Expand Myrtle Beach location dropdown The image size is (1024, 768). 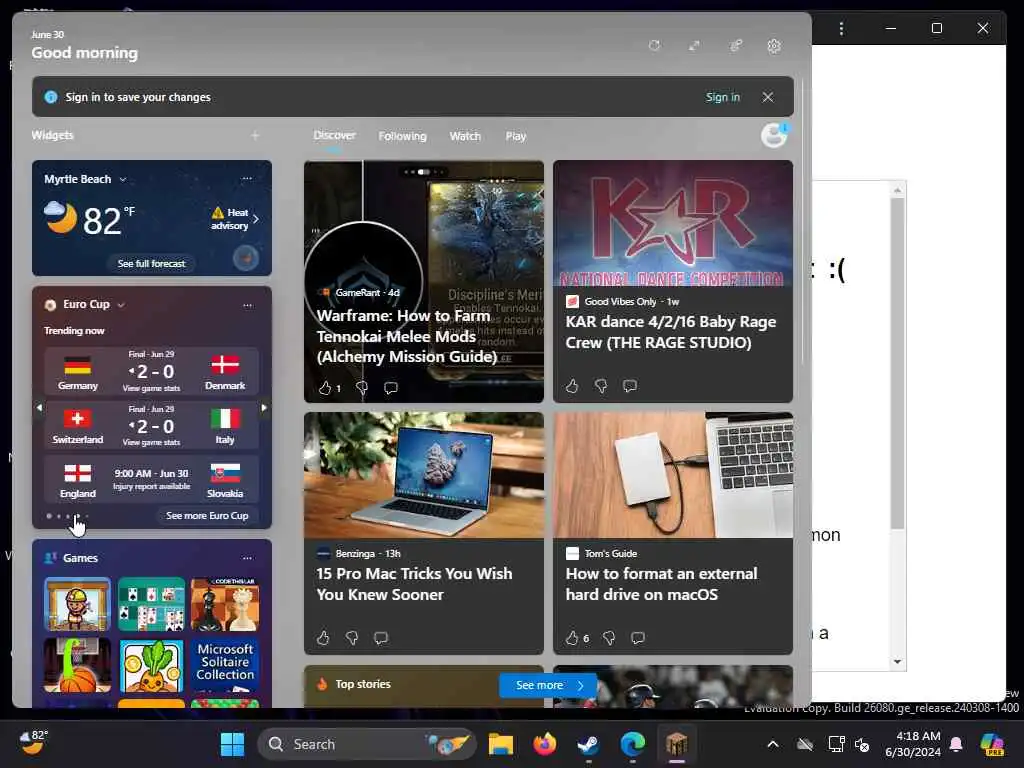pyautogui.click(x=123, y=179)
